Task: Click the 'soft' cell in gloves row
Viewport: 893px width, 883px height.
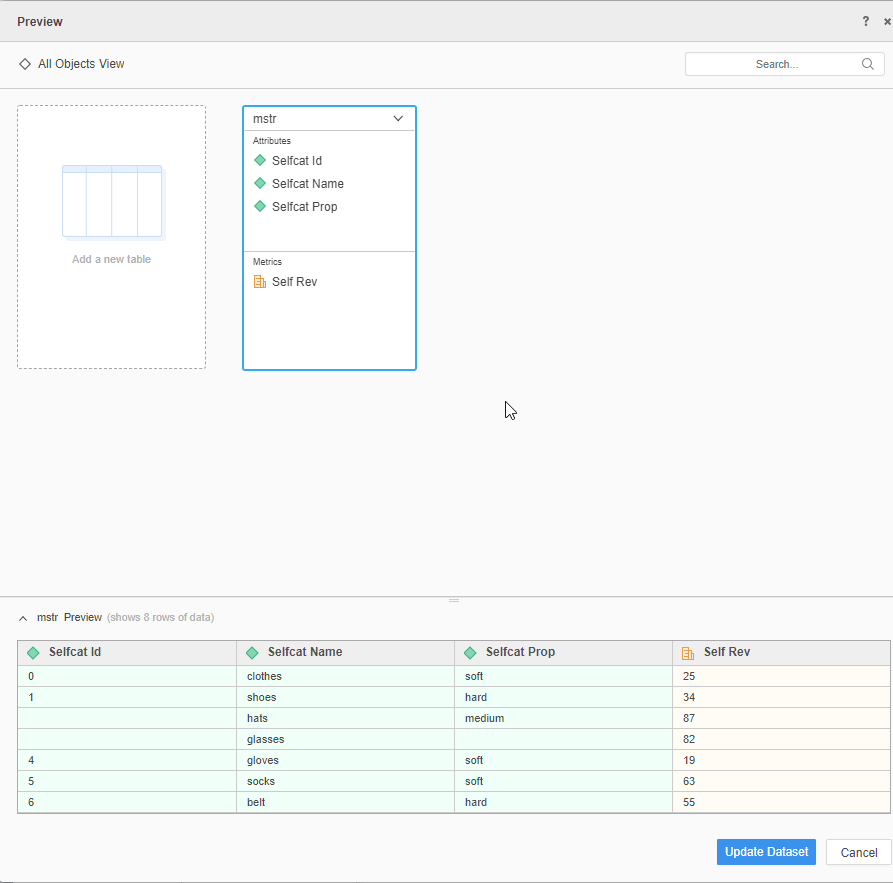Action: tap(564, 761)
